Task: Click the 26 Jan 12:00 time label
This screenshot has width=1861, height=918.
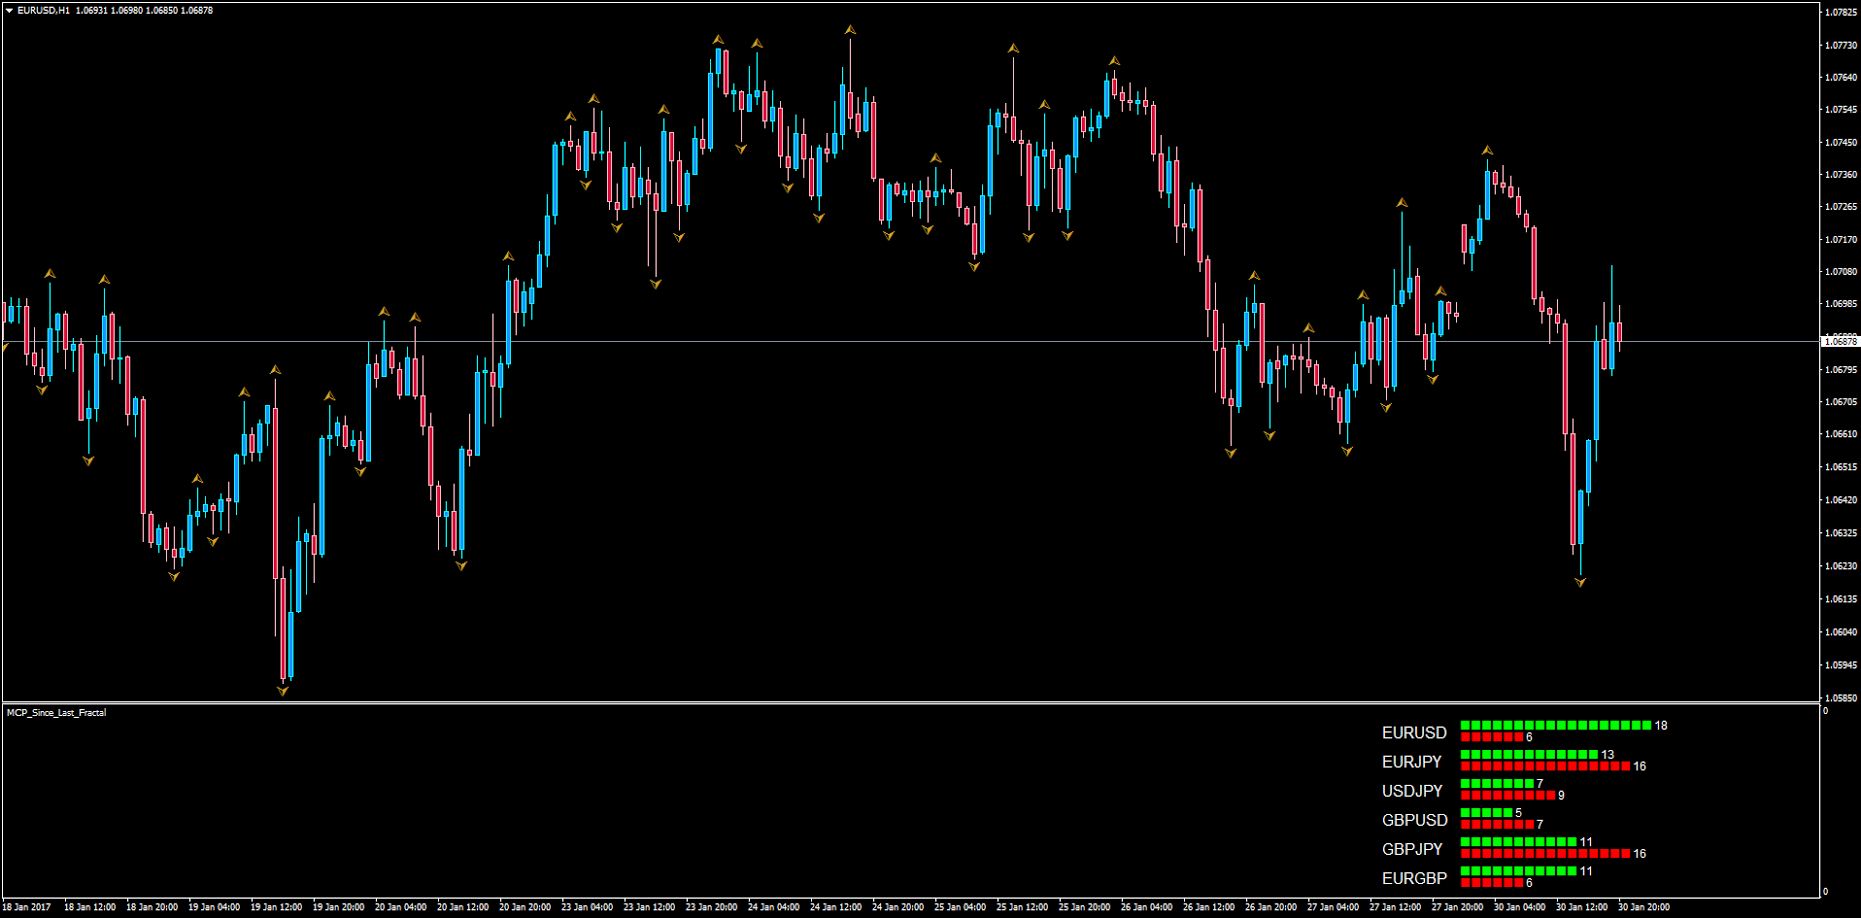Action: pyautogui.click(x=1209, y=907)
